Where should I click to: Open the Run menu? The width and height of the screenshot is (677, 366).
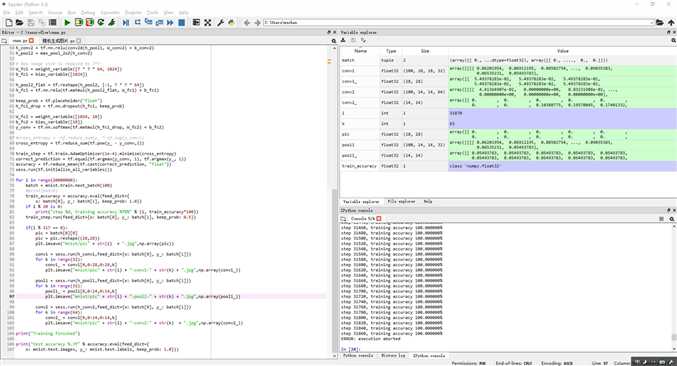tap(72, 13)
